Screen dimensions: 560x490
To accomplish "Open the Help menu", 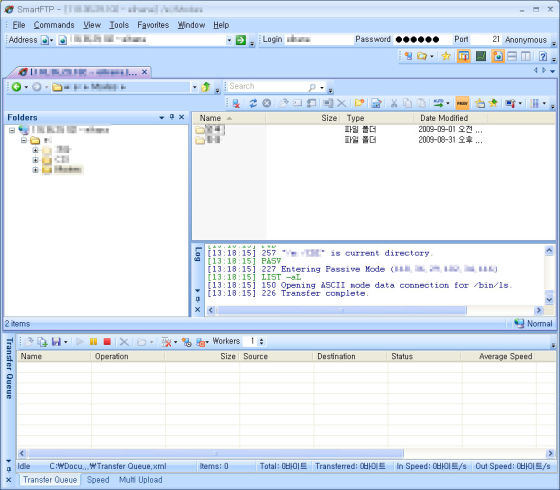I will click(x=221, y=25).
